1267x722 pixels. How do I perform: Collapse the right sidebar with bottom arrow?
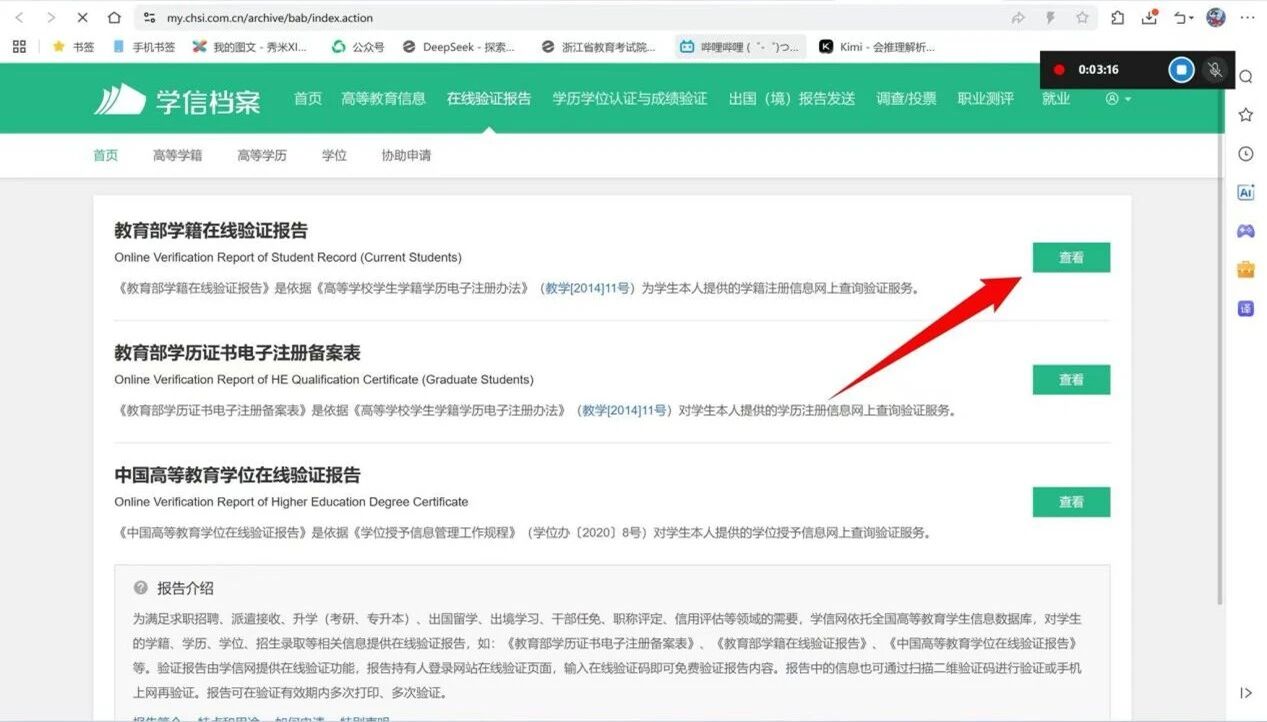(x=1246, y=692)
